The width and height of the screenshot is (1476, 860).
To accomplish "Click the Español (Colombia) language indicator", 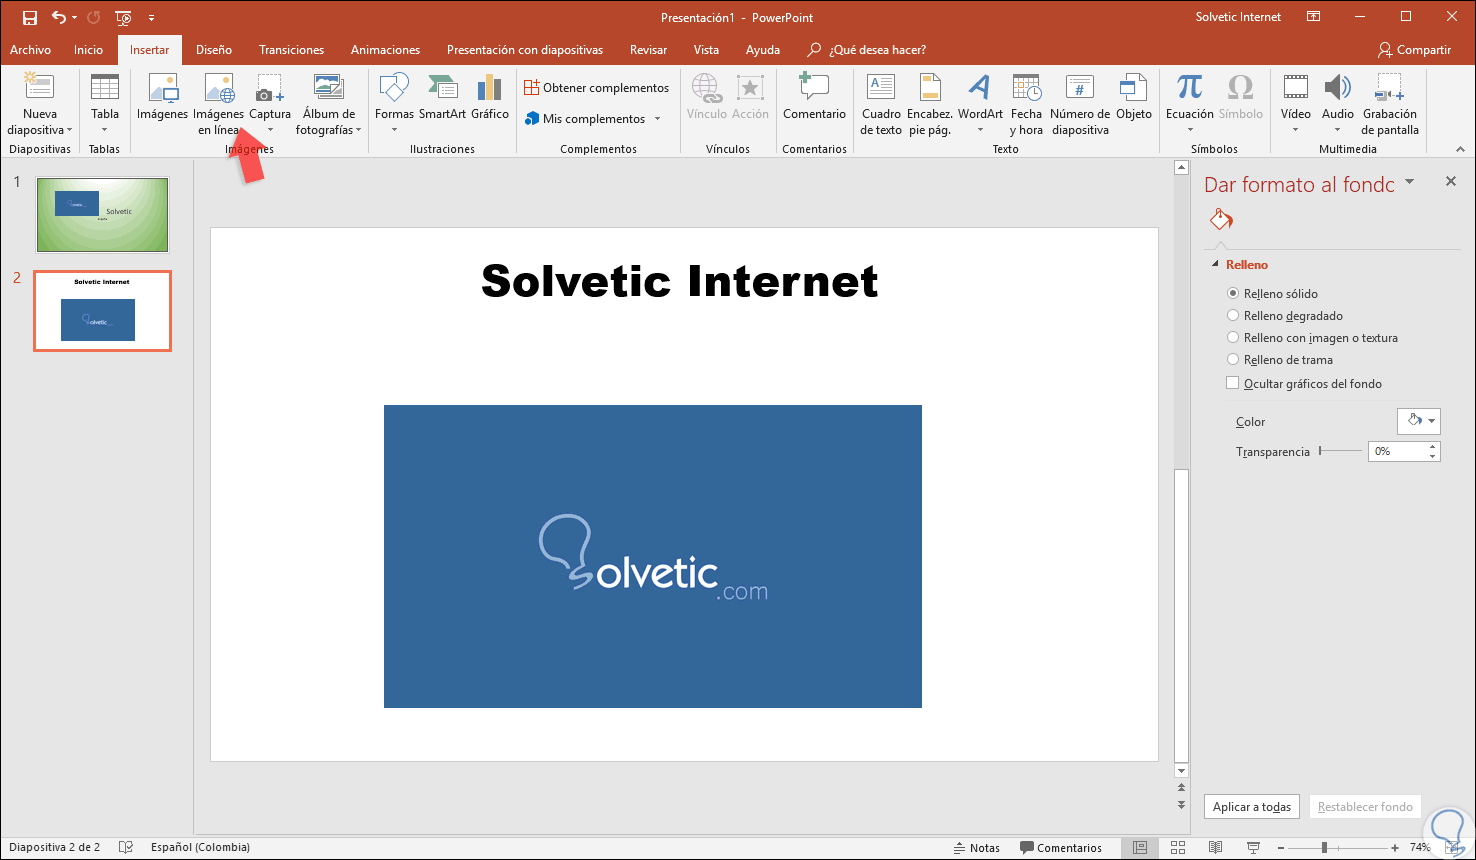I will tap(200, 847).
